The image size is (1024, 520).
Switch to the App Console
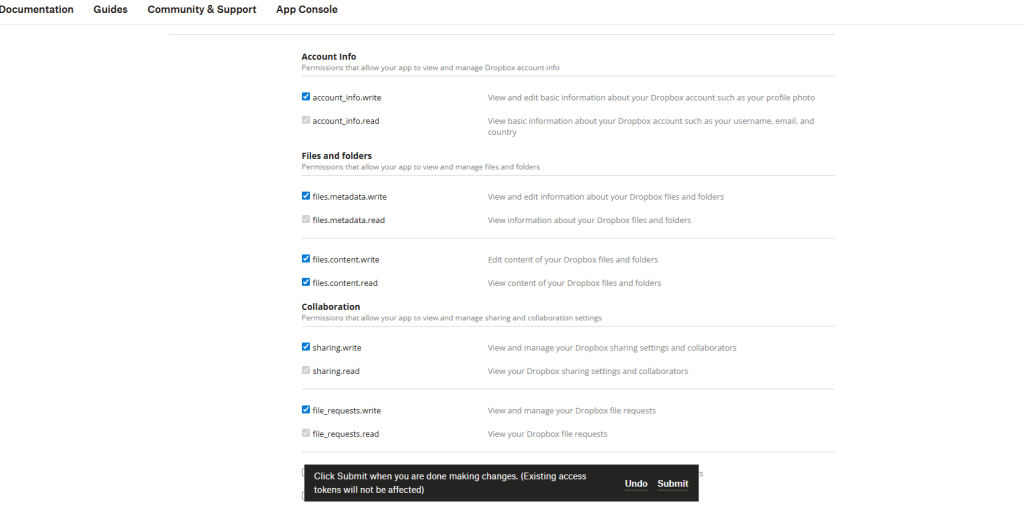point(306,10)
